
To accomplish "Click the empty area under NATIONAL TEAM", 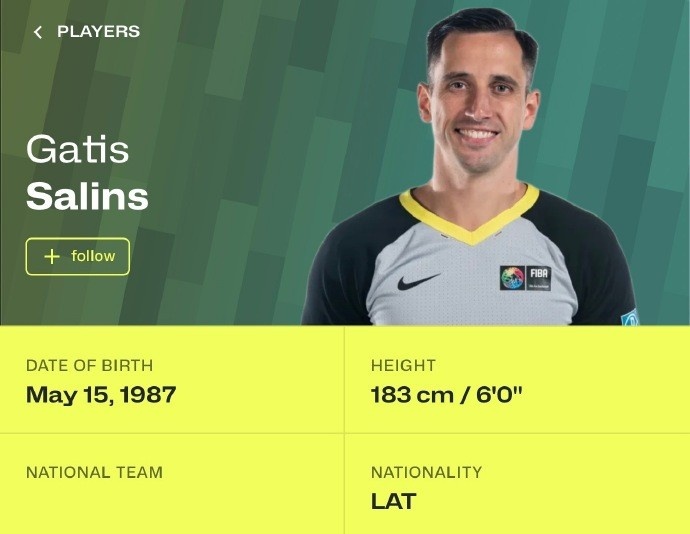I will (x=172, y=506).
